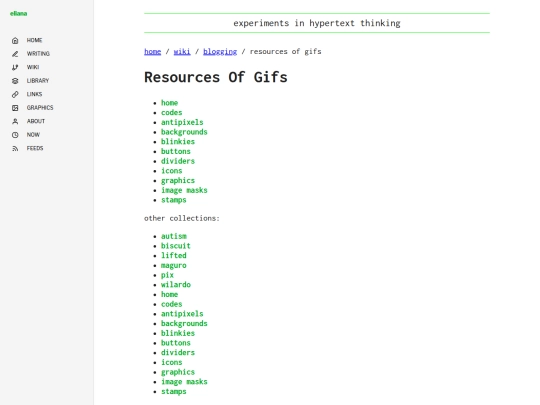The image size is (540, 405).
Task: Open the Home house icon in sidebar
Action: click(x=15, y=41)
